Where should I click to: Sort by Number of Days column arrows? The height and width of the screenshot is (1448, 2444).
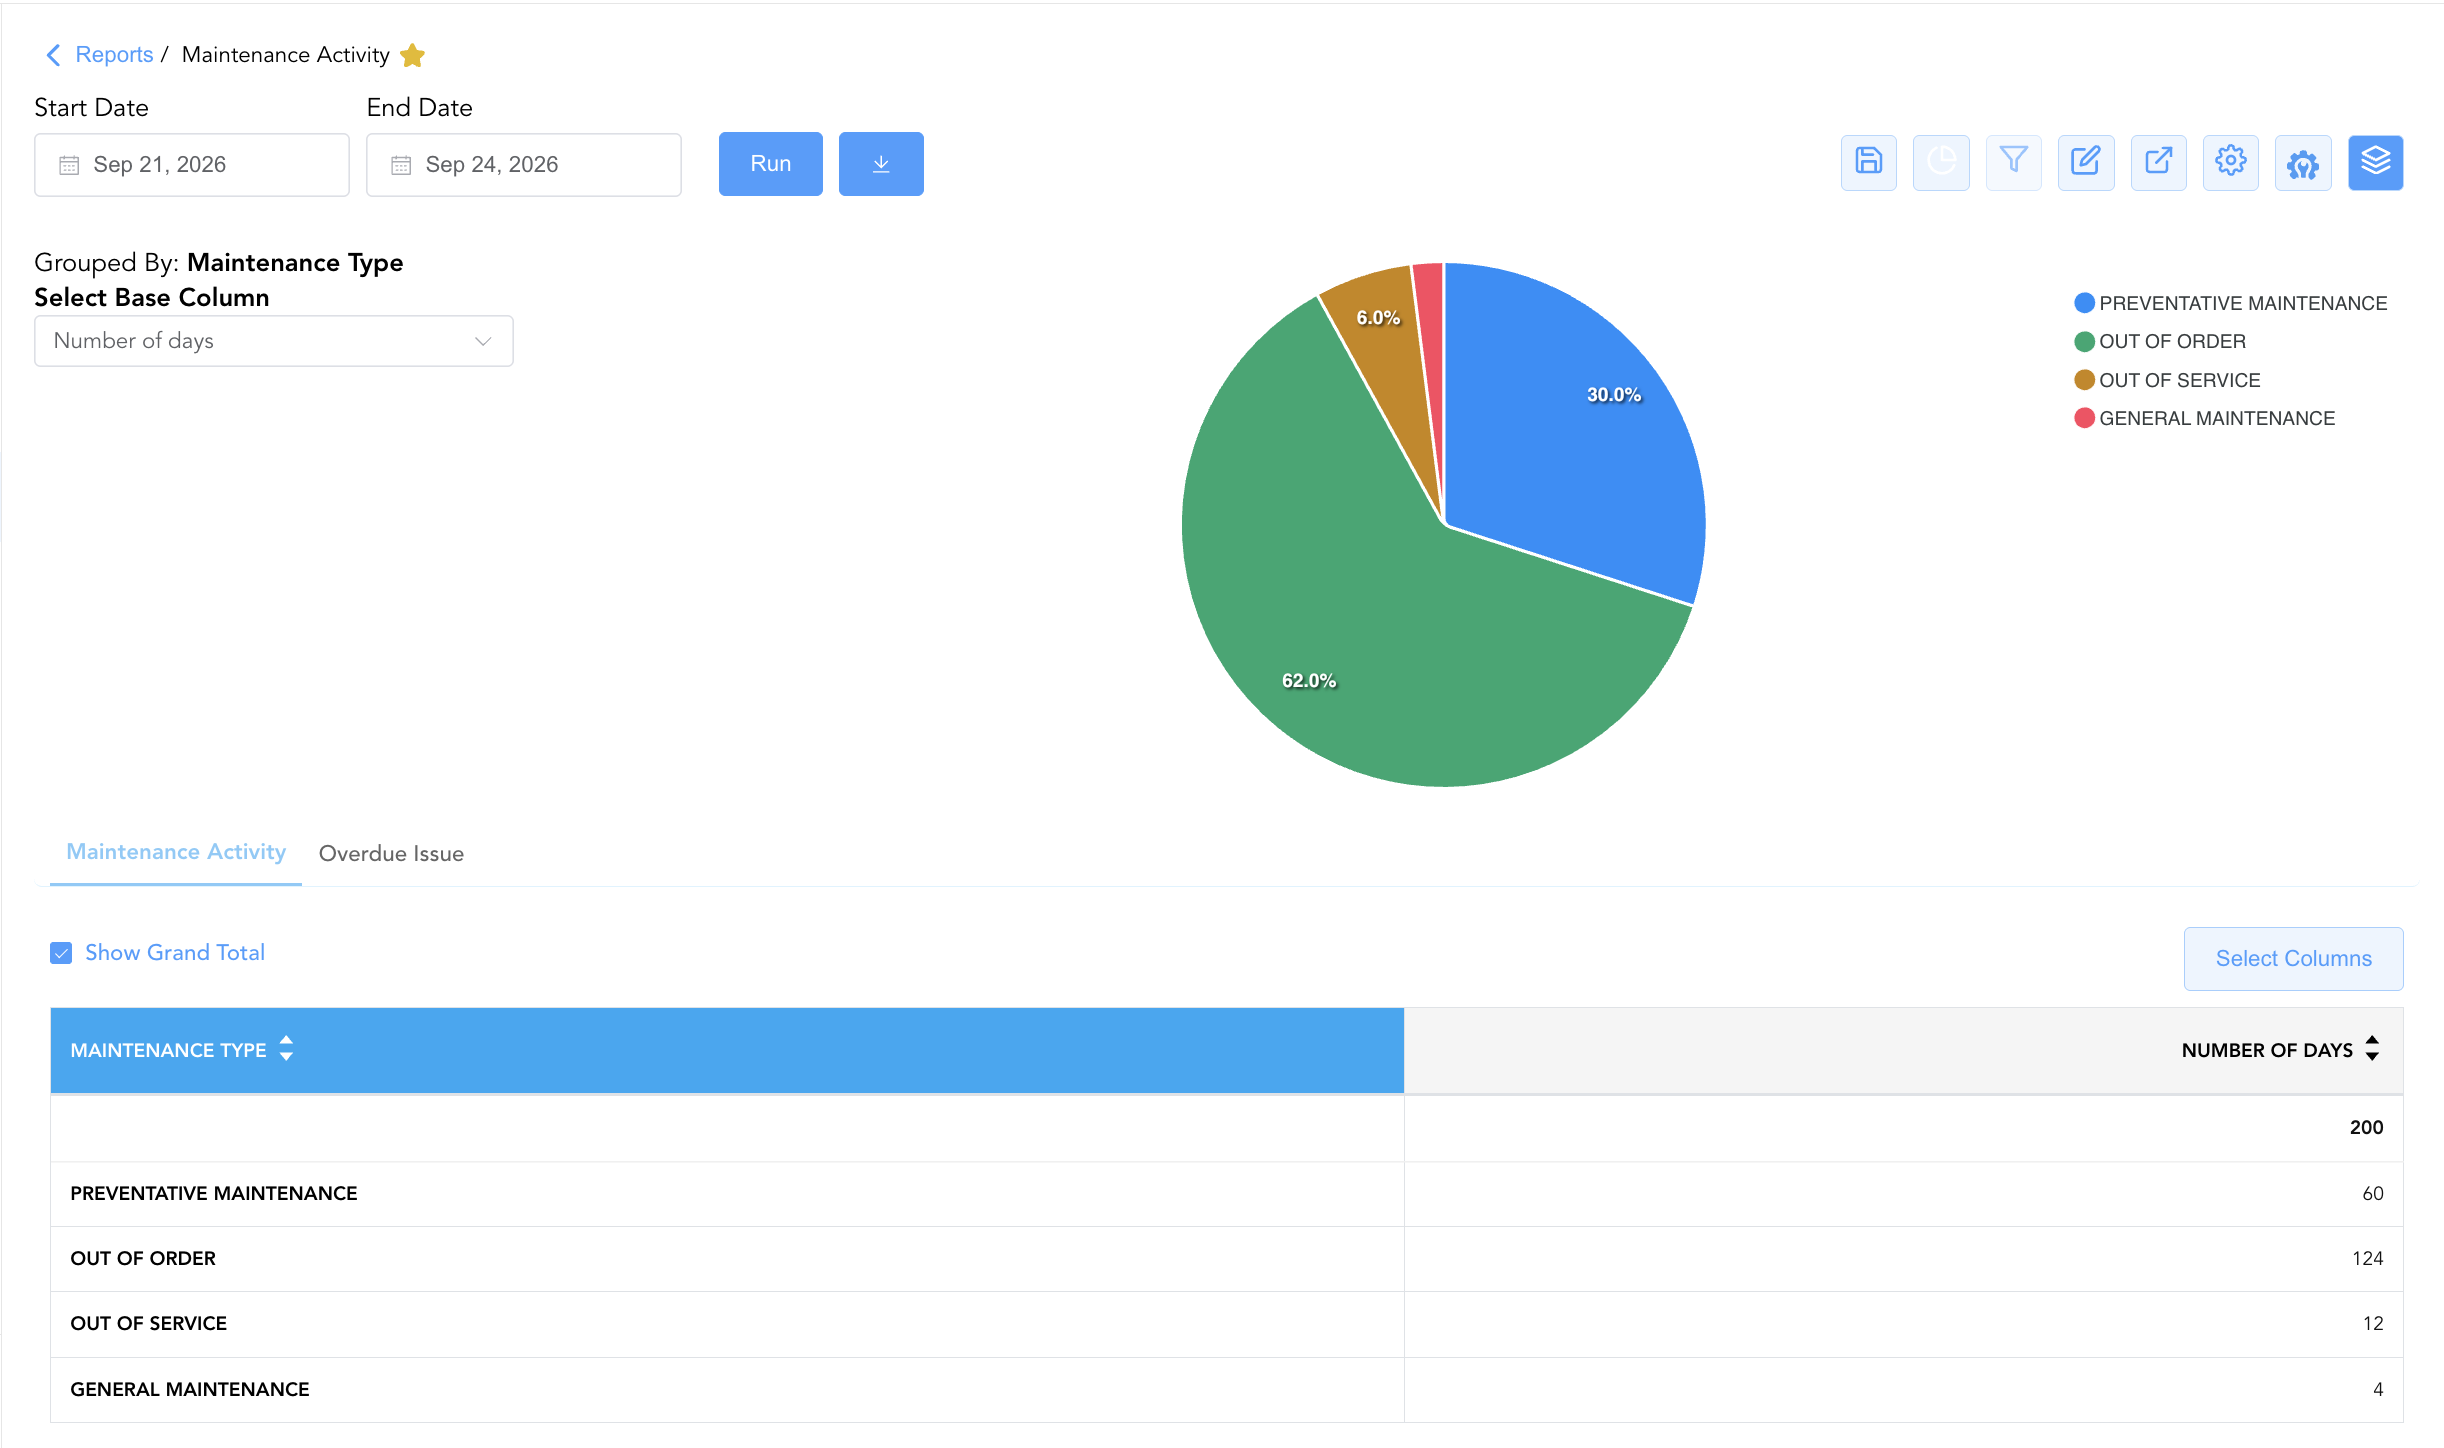tap(2372, 1048)
